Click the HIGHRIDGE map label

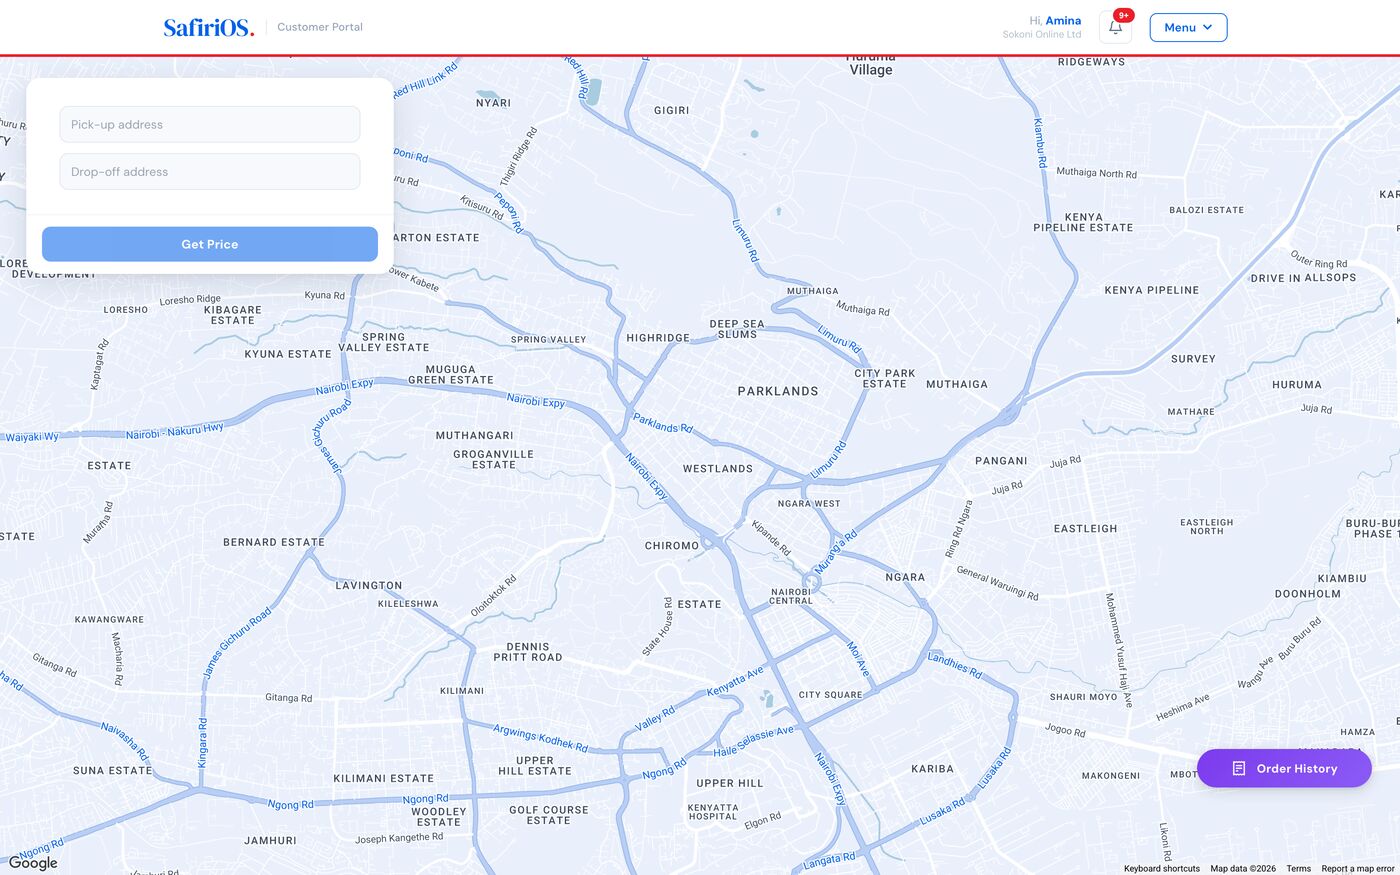pyautogui.click(x=658, y=338)
